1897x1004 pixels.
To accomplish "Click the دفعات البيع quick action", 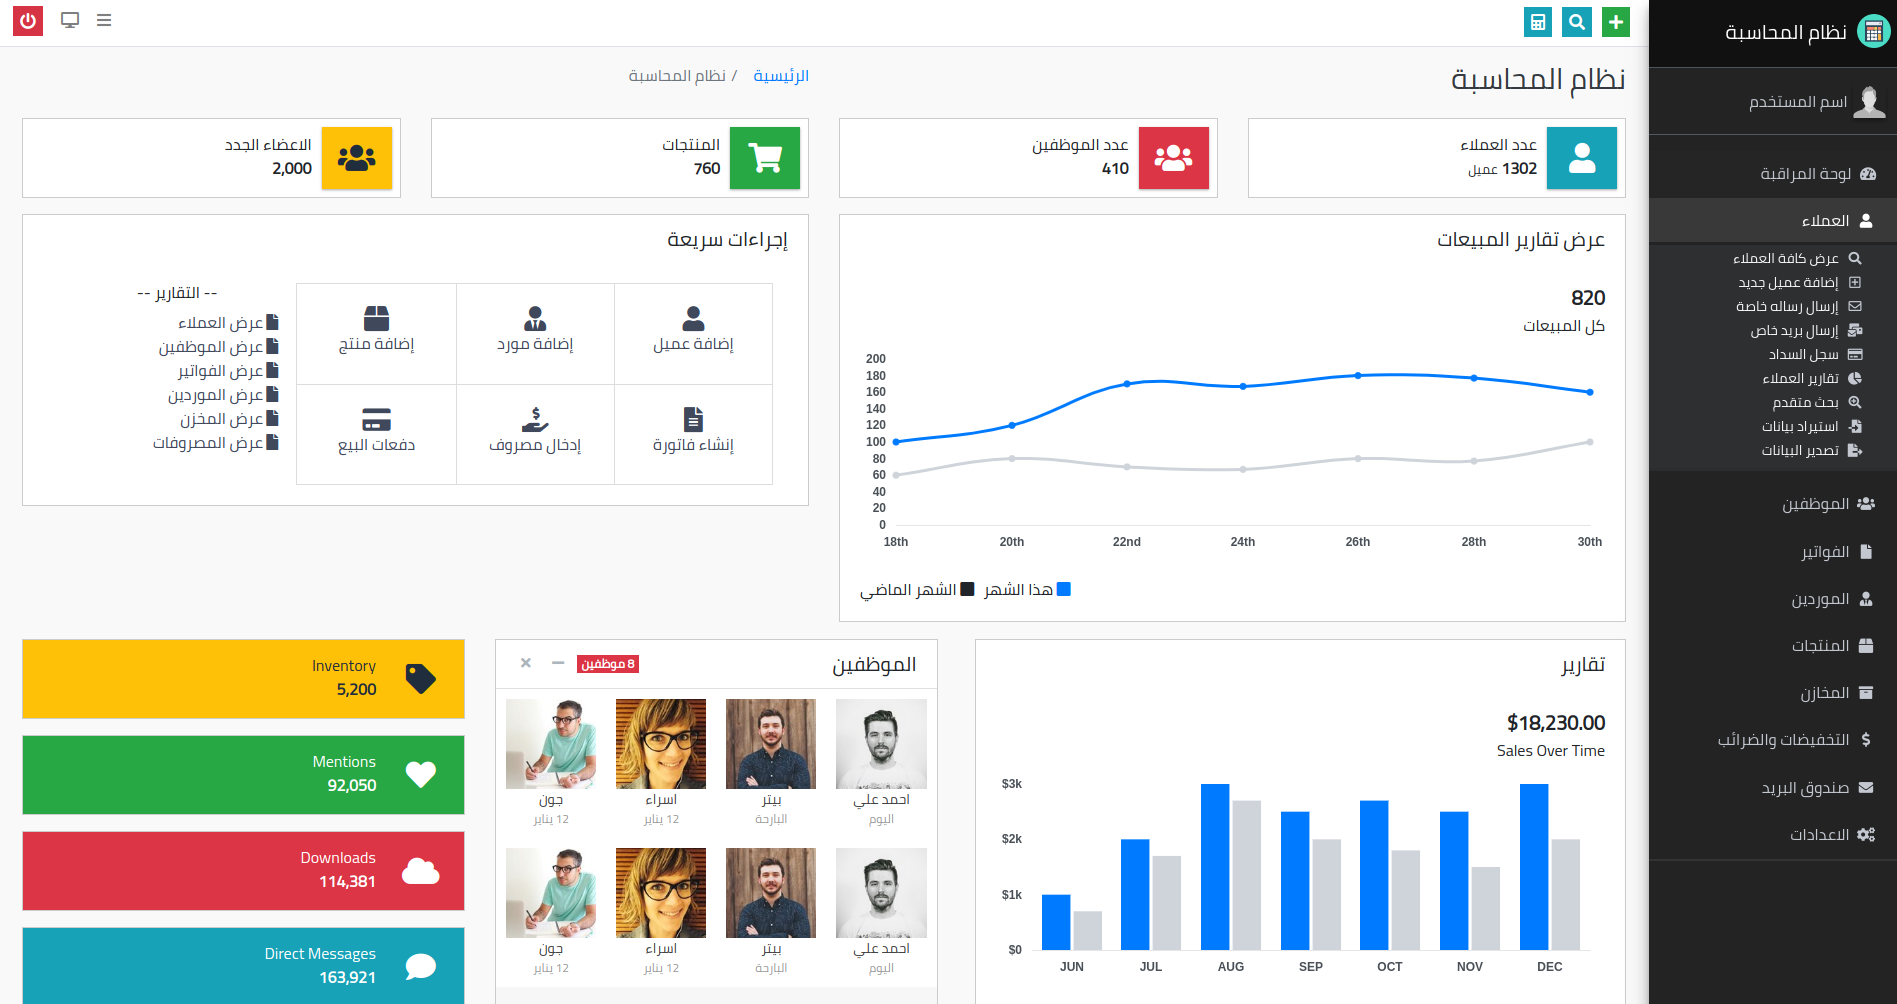I will click(x=376, y=434).
